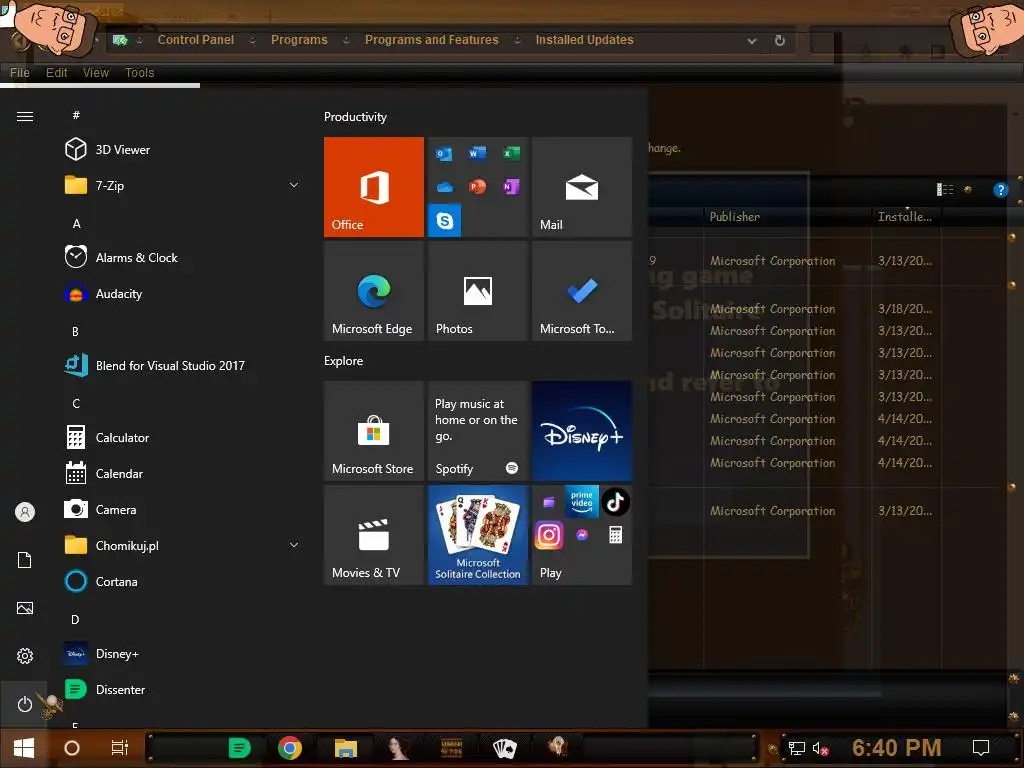Screen dimensions: 1024x768
Task: Open Prime Video in the Play tile
Action: coord(582,501)
